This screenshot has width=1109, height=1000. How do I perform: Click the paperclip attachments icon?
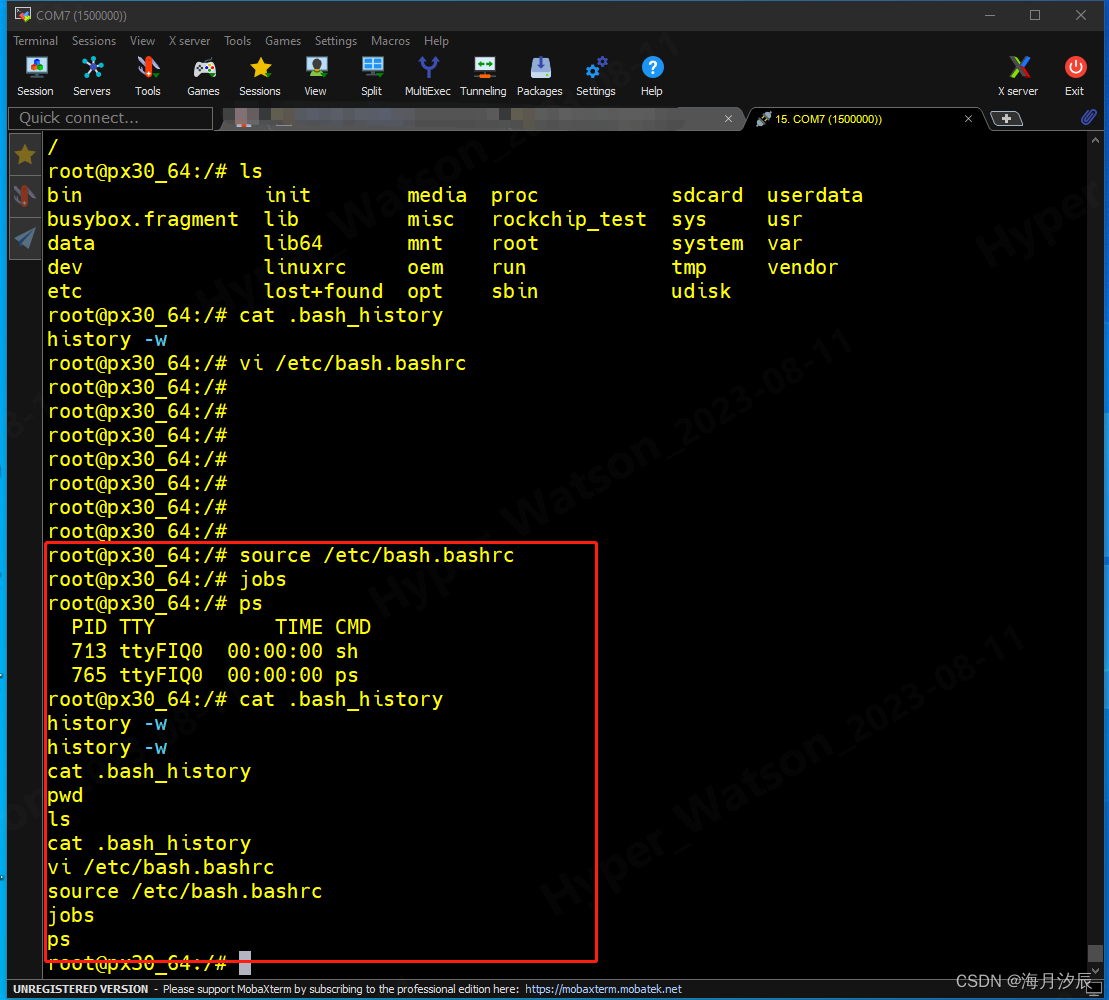click(x=1089, y=118)
